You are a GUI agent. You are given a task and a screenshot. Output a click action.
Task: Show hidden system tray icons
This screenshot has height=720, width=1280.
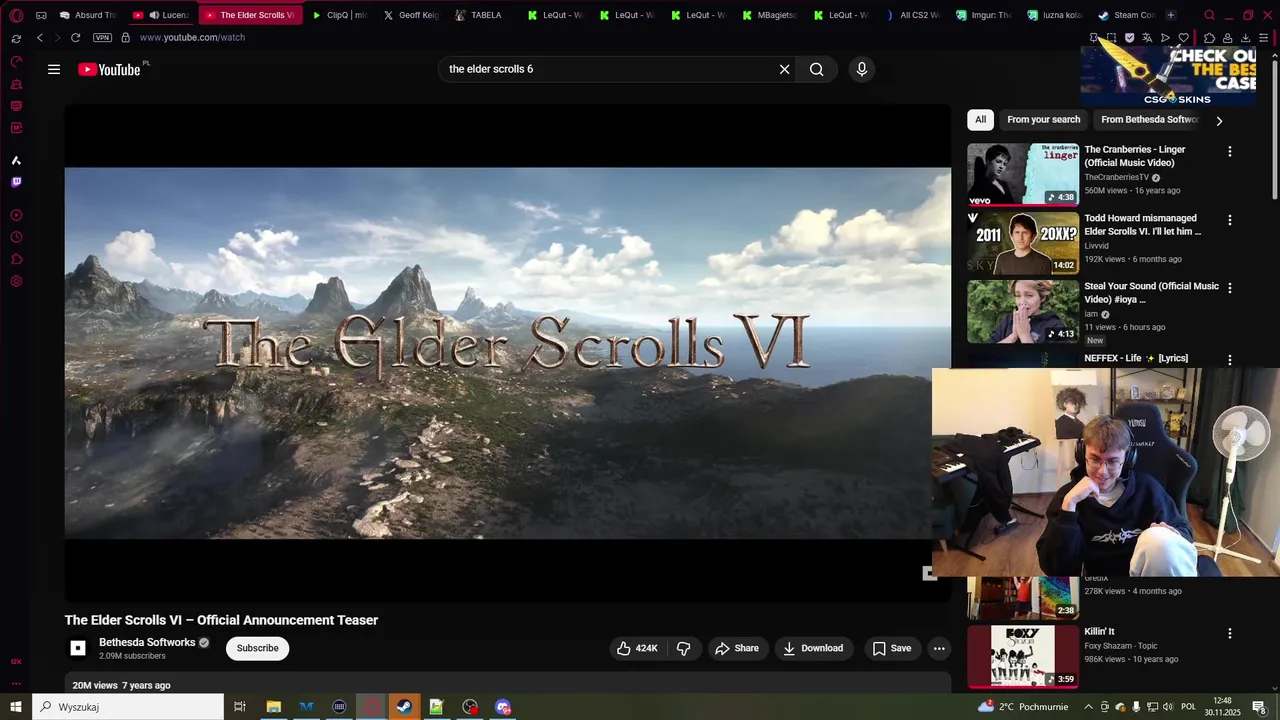coord(1088,707)
